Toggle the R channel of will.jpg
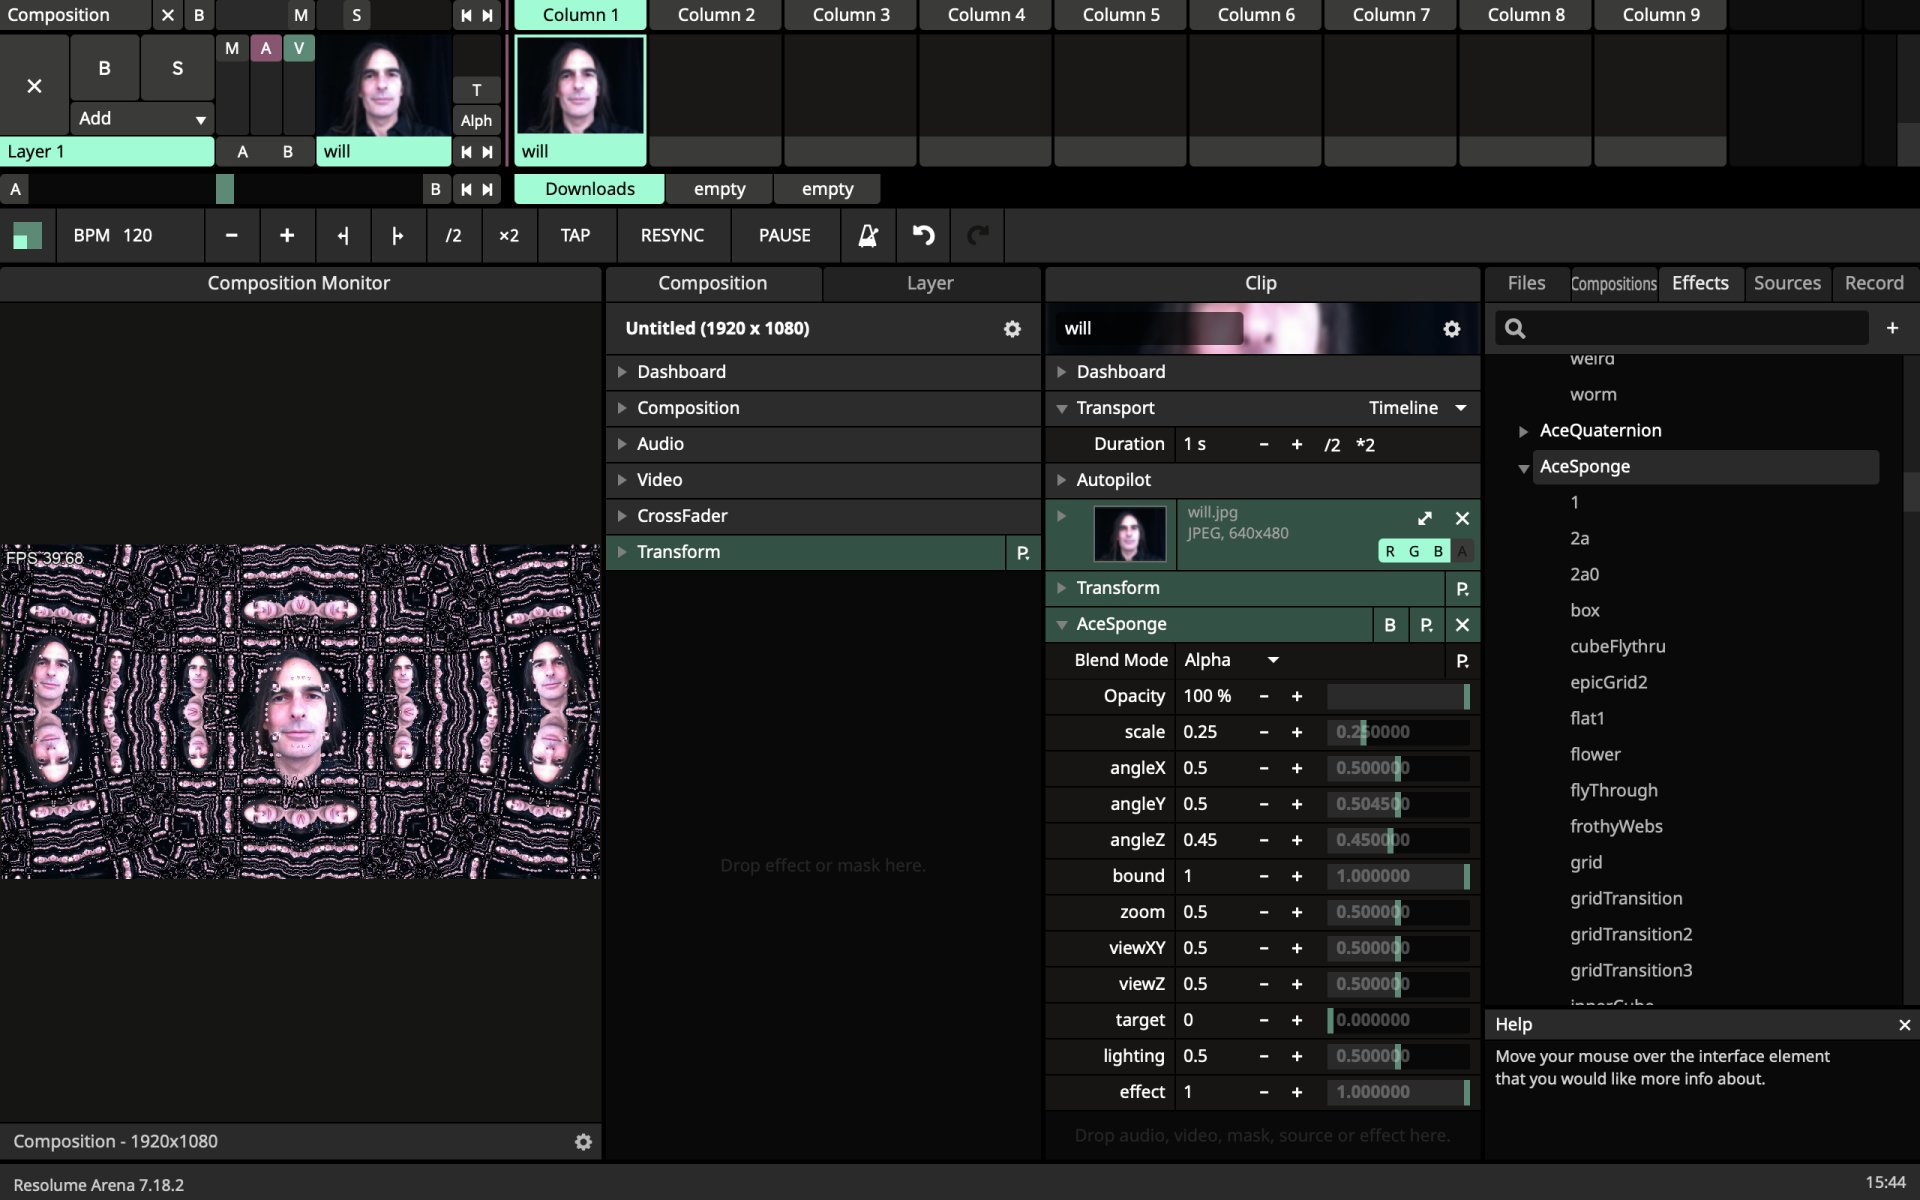 [1390, 551]
